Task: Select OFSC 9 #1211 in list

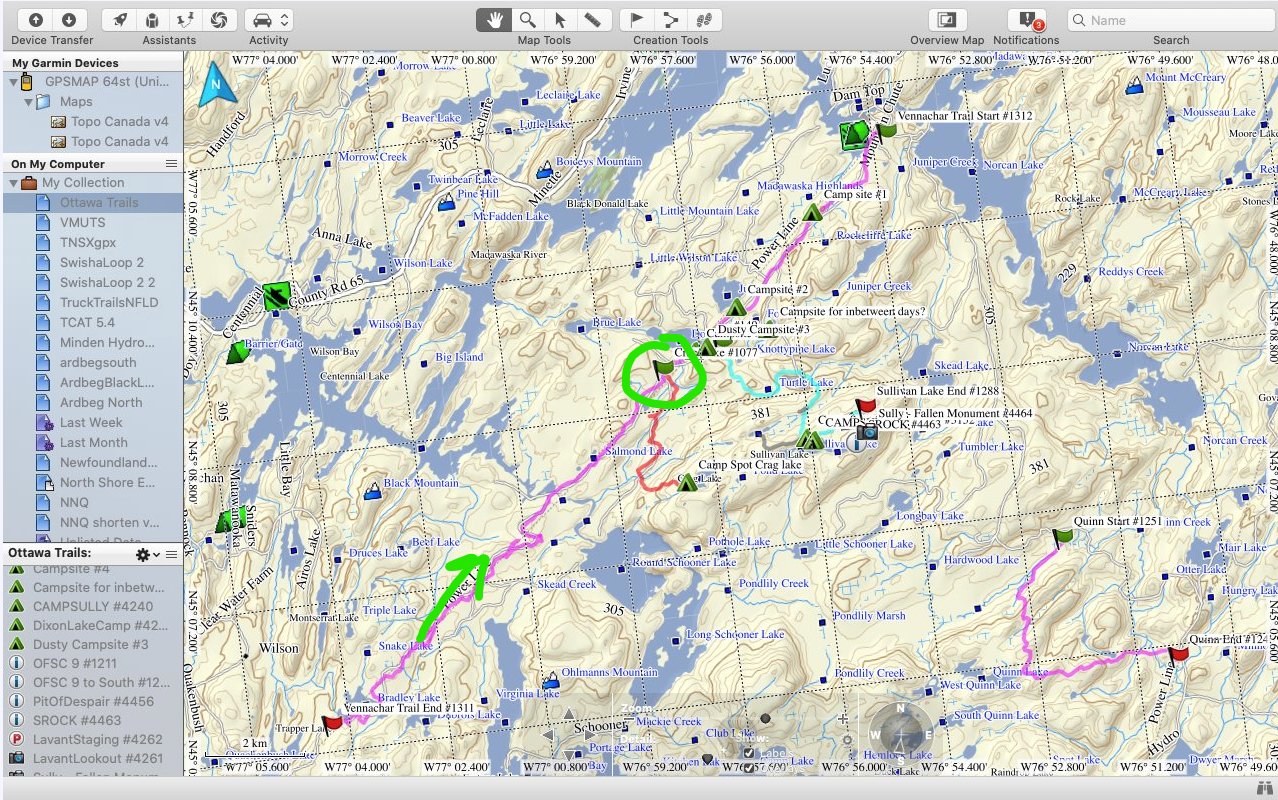Action: click(x=92, y=663)
